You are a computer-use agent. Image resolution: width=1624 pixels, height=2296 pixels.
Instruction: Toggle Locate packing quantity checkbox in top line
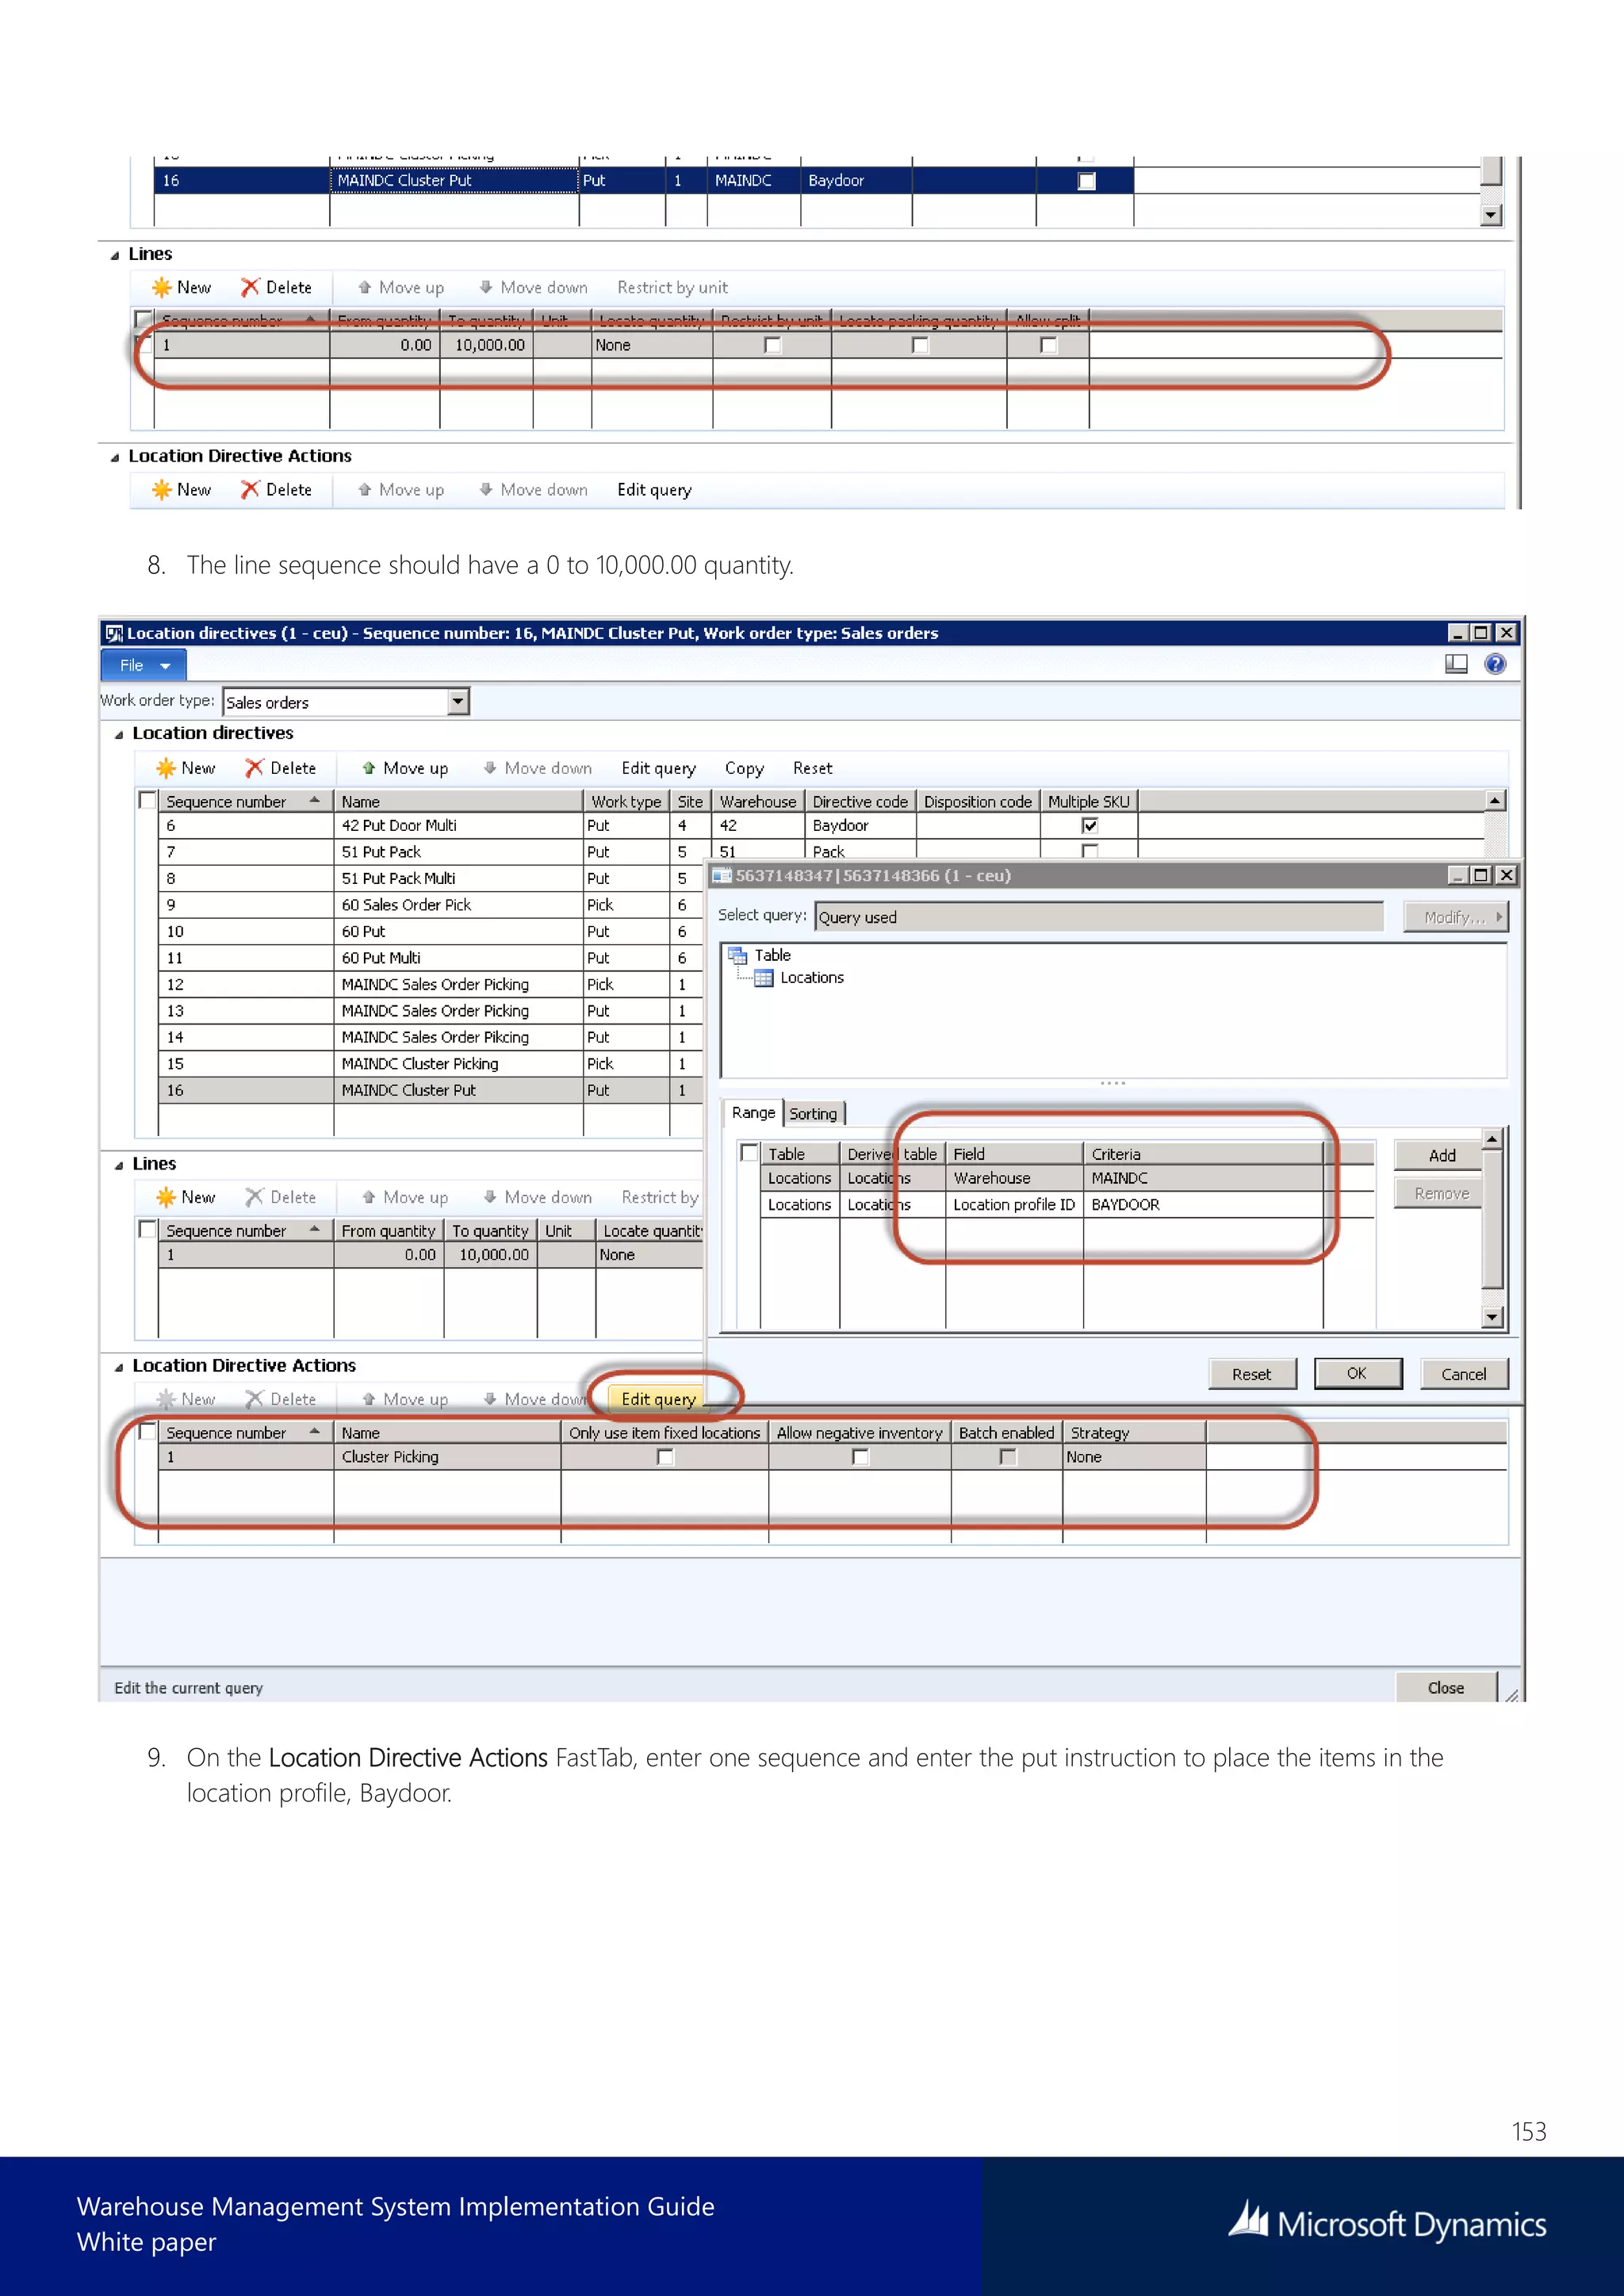click(x=920, y=345)
